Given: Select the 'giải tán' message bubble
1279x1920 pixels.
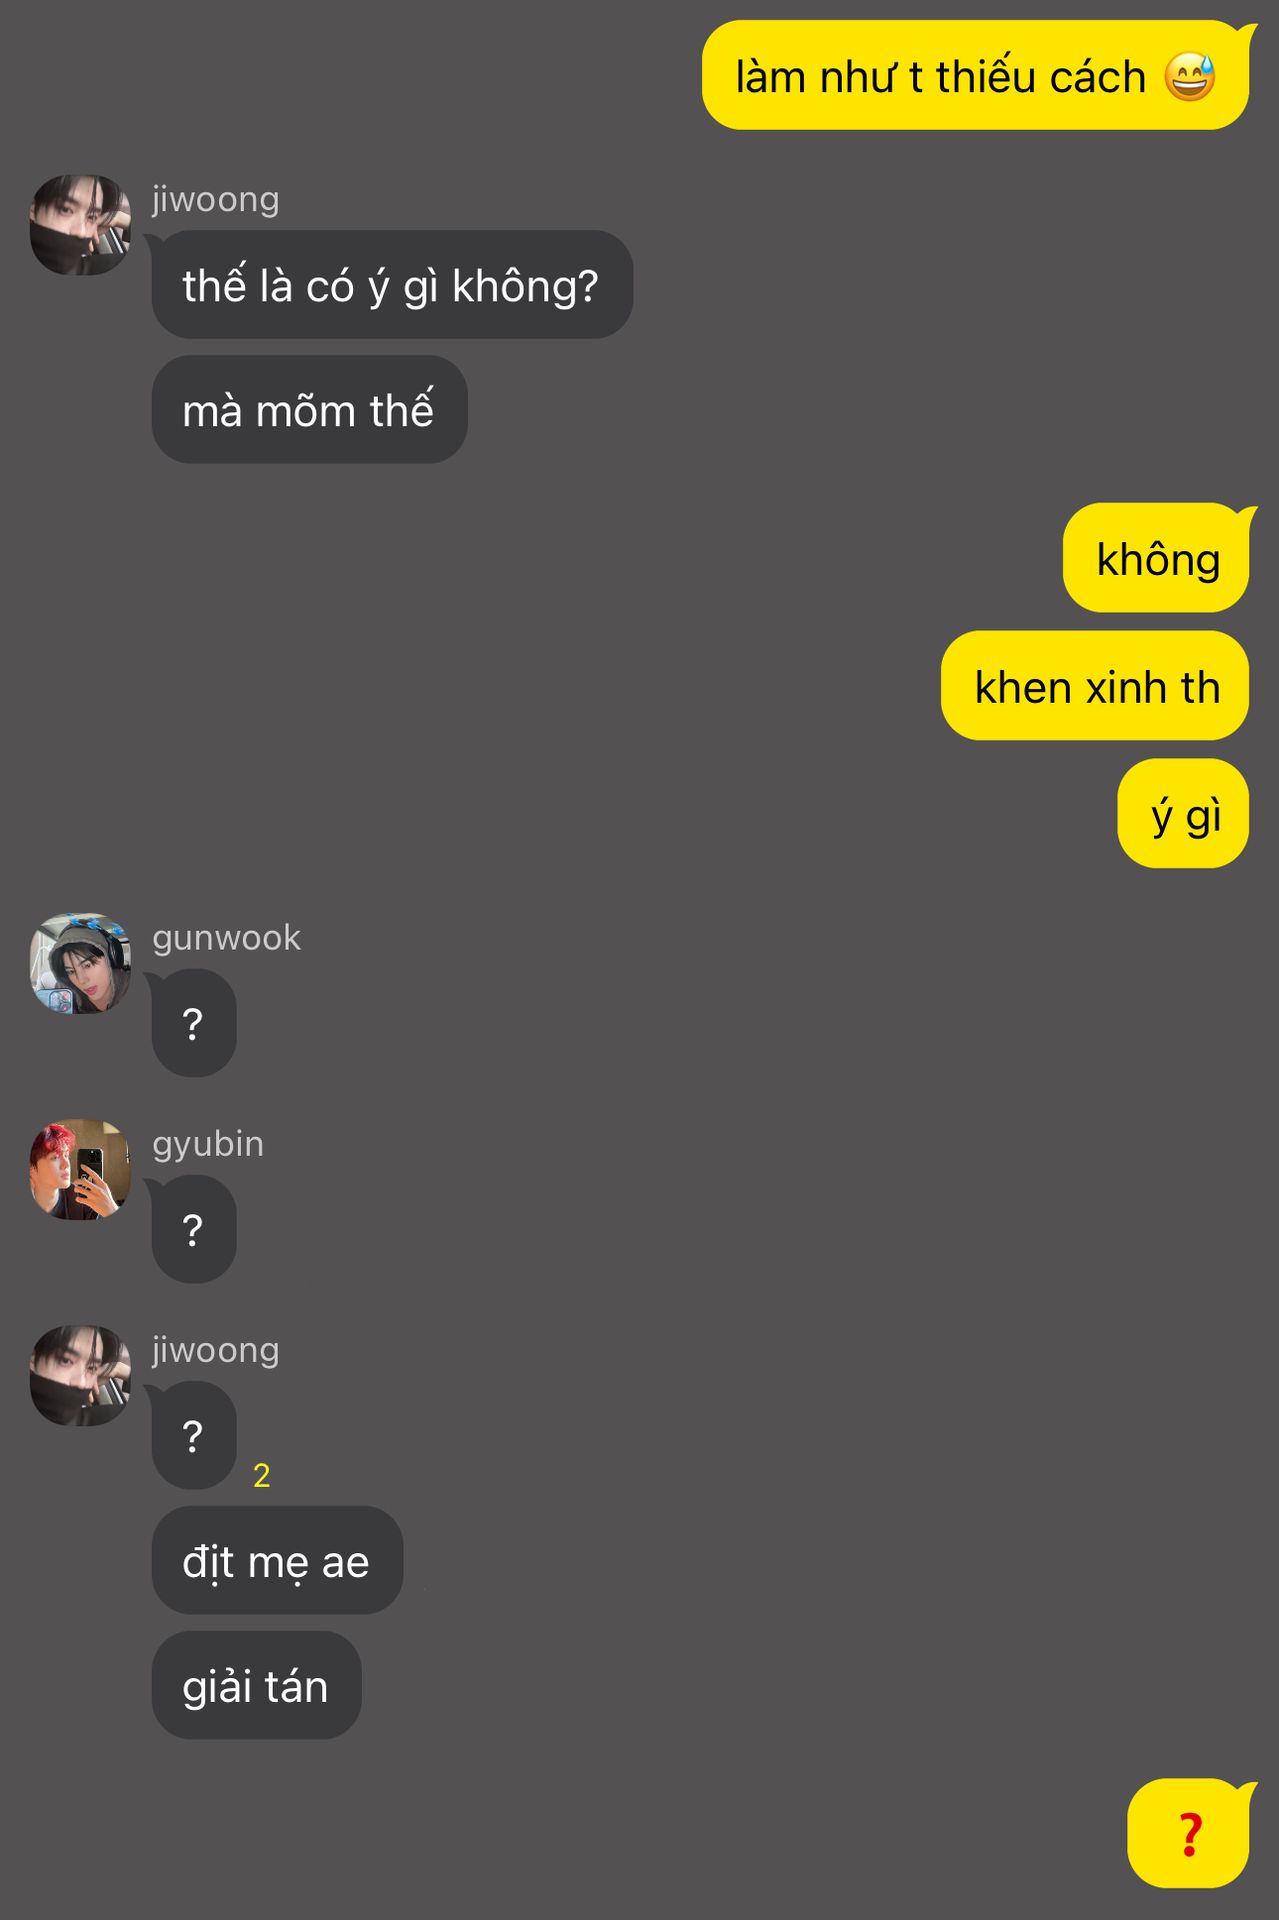Looking at the screenshot, I should click(x=256, y=1685).
